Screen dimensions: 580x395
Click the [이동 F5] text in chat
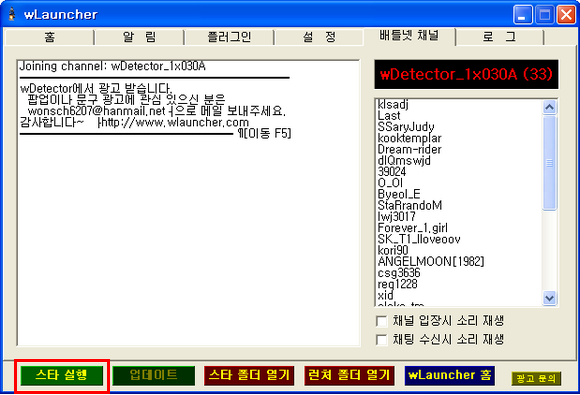[x=267, y=133]
